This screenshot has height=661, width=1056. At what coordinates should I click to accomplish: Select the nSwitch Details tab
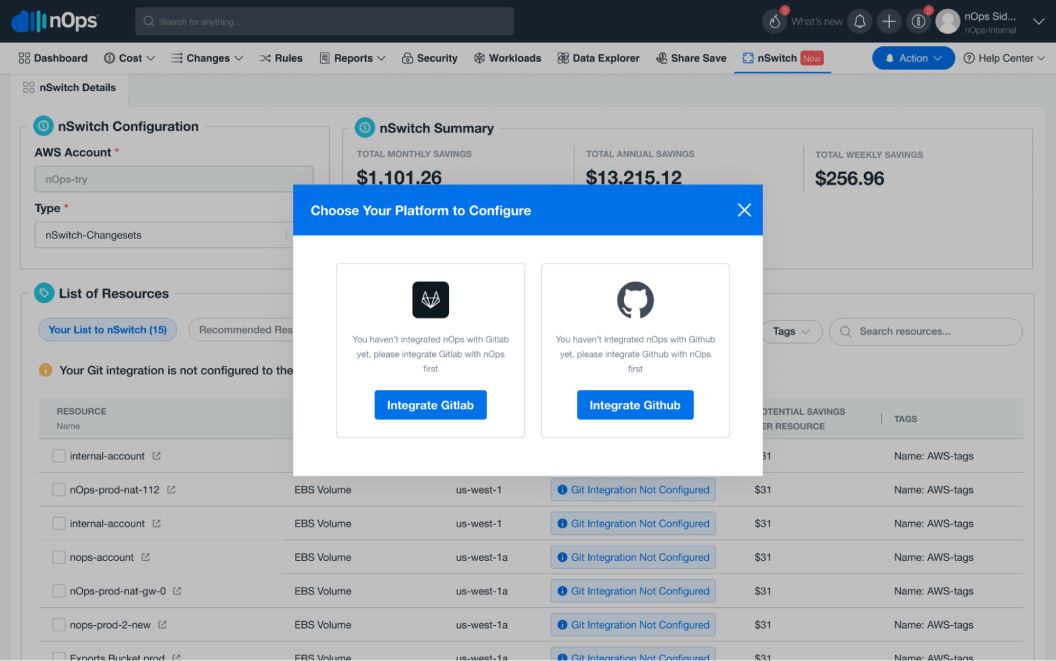(69, 88)
